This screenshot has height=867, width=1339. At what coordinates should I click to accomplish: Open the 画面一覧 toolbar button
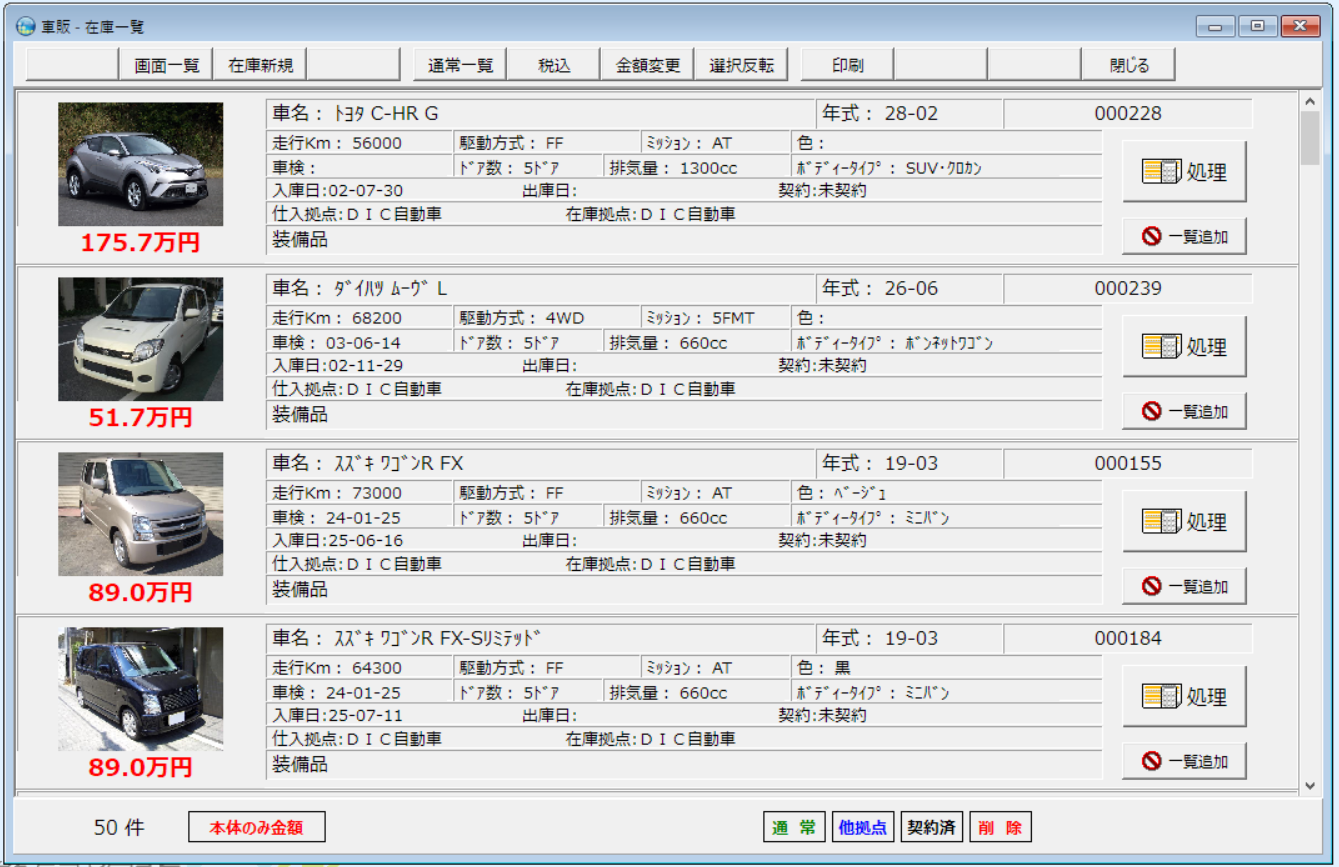[x=166, y=65]
